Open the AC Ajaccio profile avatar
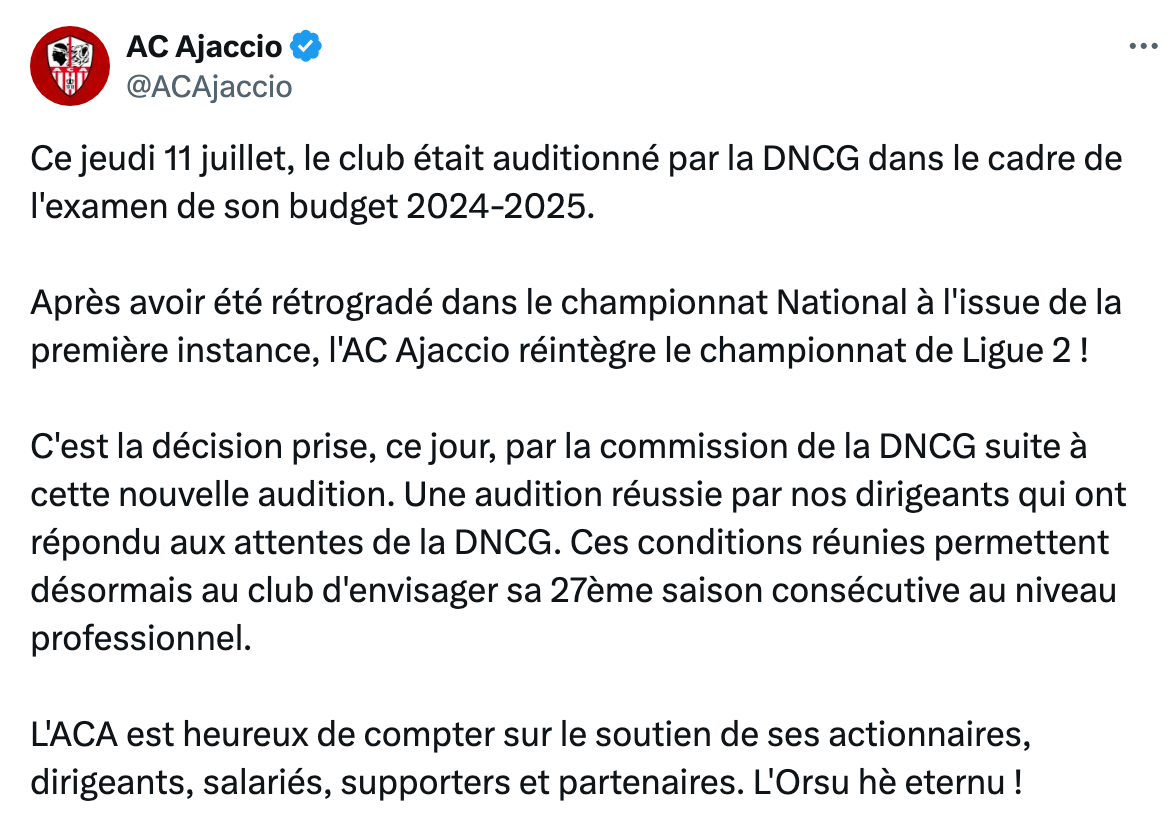The width and height of the screenshot is (1170, 822). [69, 66]
